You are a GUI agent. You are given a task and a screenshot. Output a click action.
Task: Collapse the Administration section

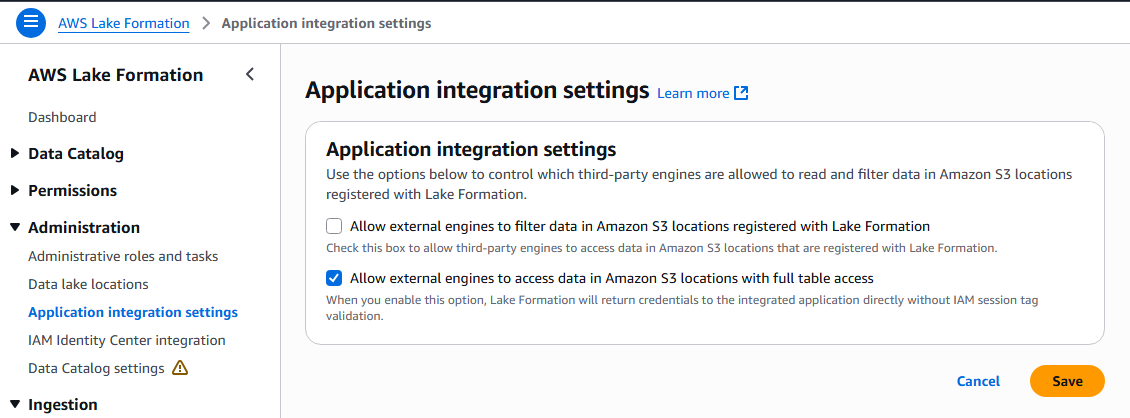point(14,228)
